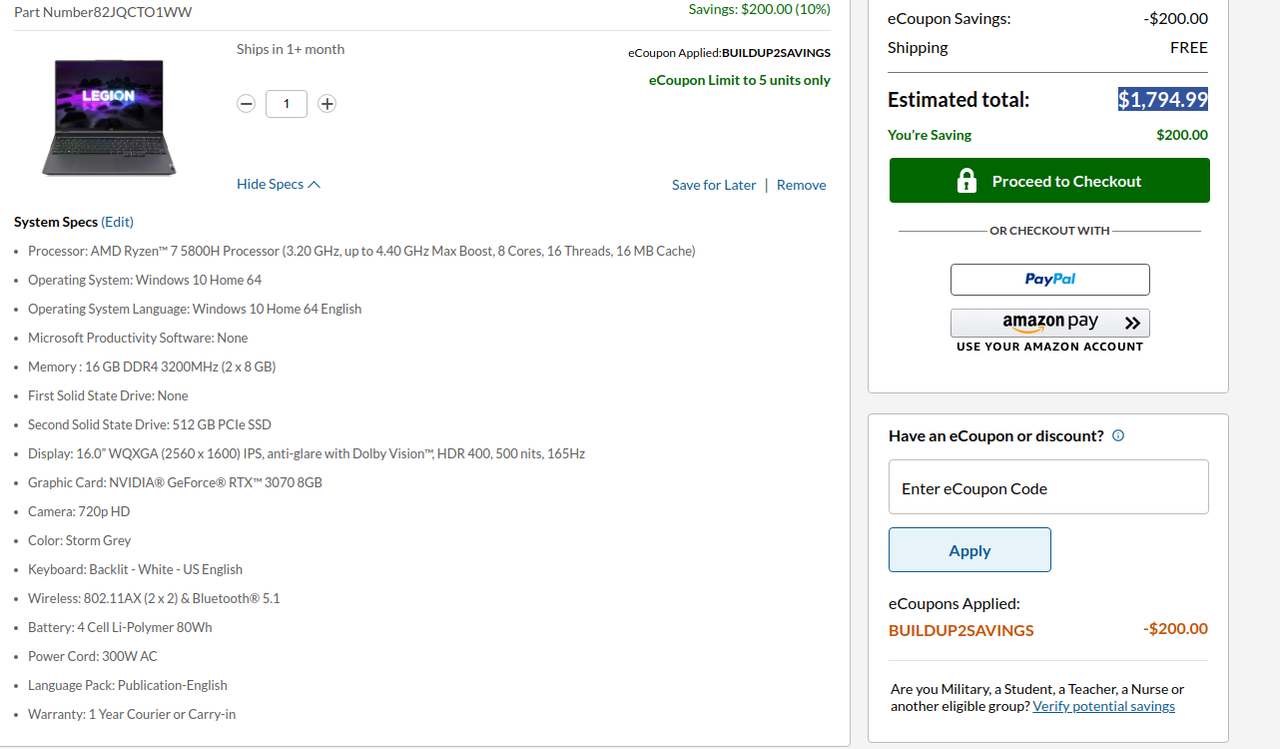The image size is (1280, 749).
Task: Collapse specs with Hide Specs
Action: coord(278,184)
